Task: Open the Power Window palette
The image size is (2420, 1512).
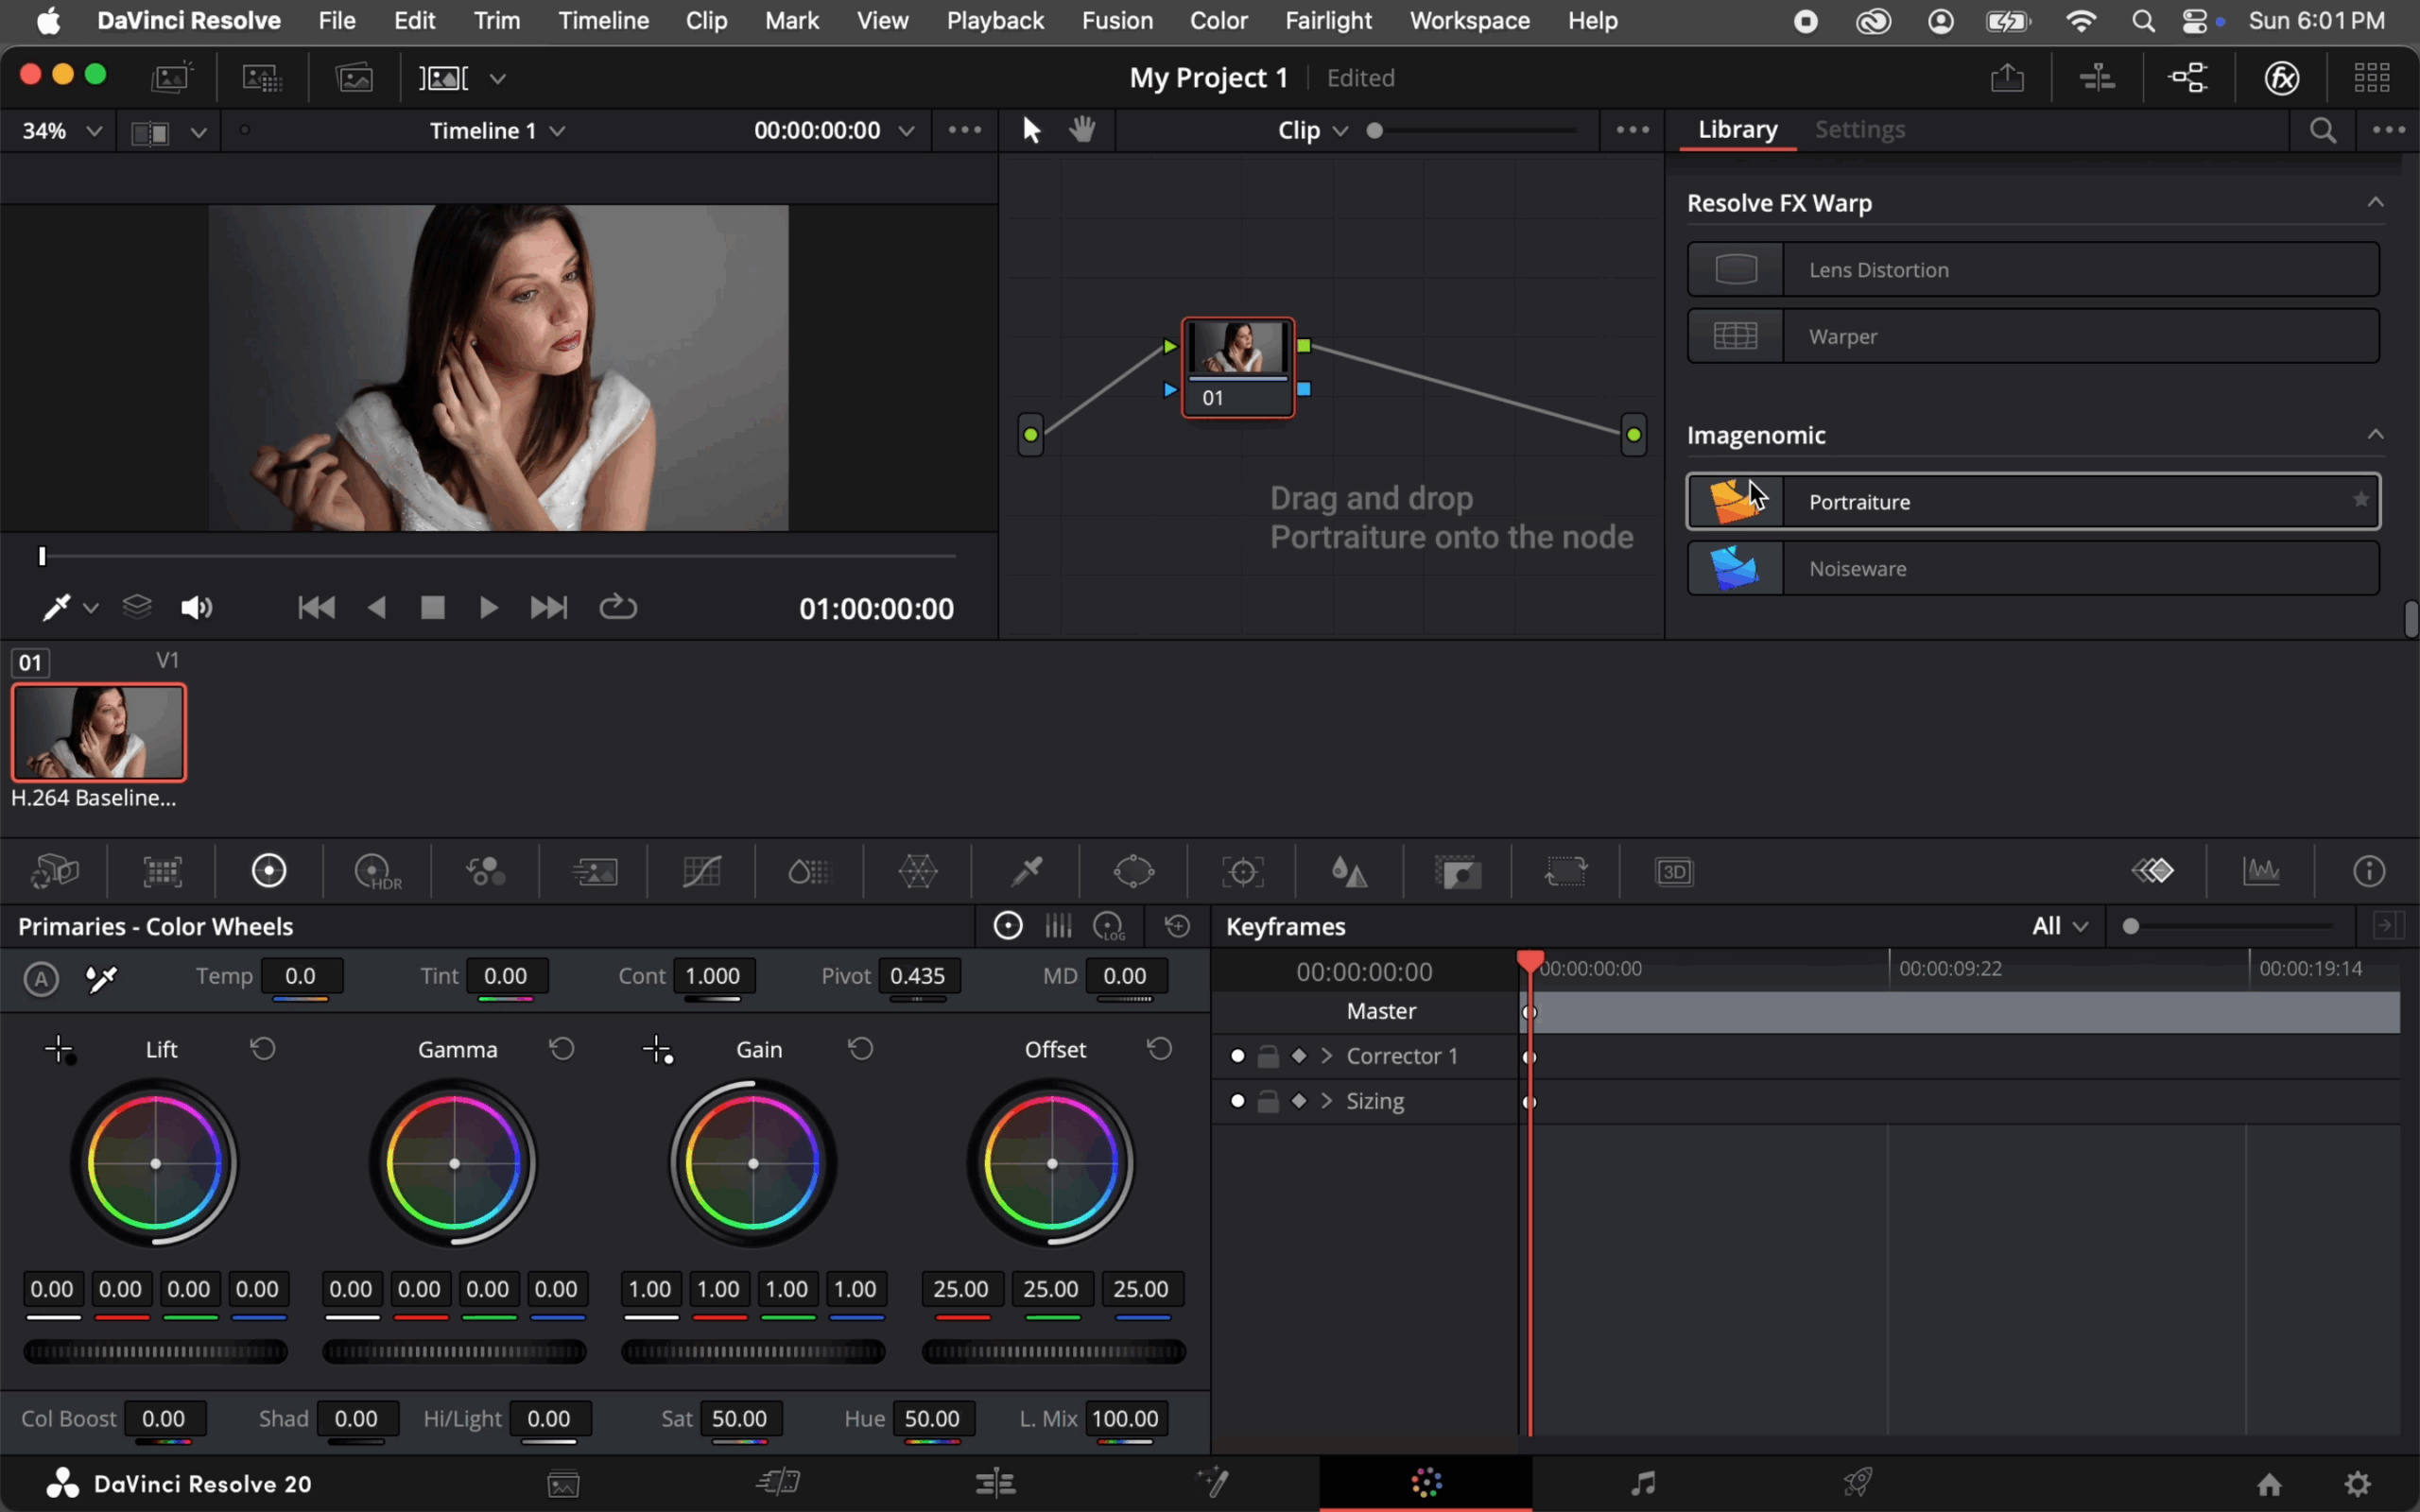Action: point(1134,871)
